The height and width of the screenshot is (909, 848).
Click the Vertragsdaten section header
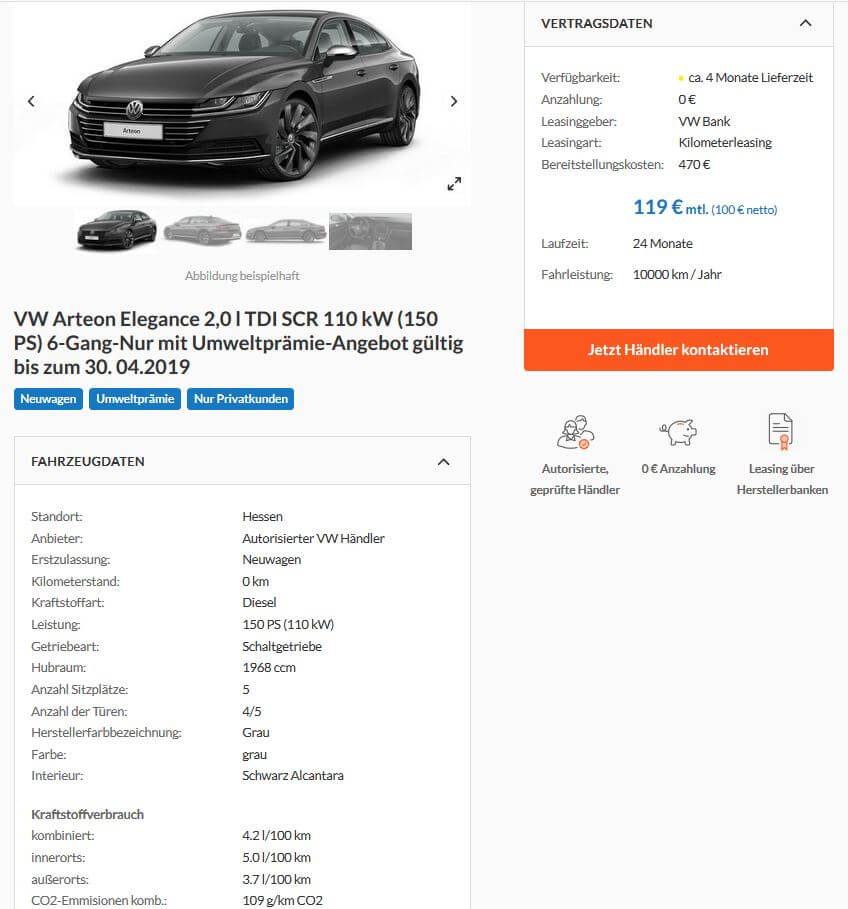click(679, 24)
